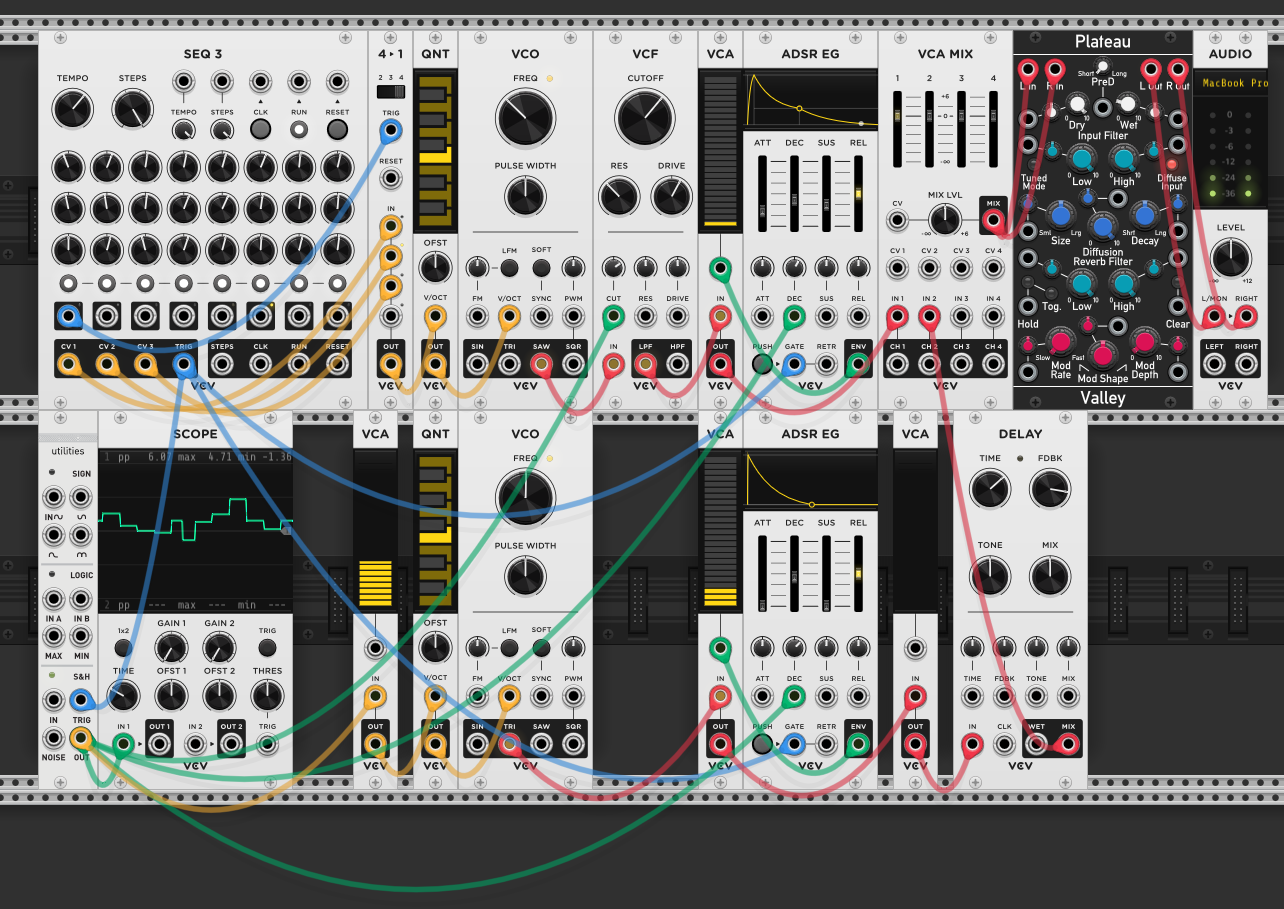This screenshot has width=1284, height=909.
Task: Toggle the top-row VCO LFM button
Action: [x=509, y=268]
